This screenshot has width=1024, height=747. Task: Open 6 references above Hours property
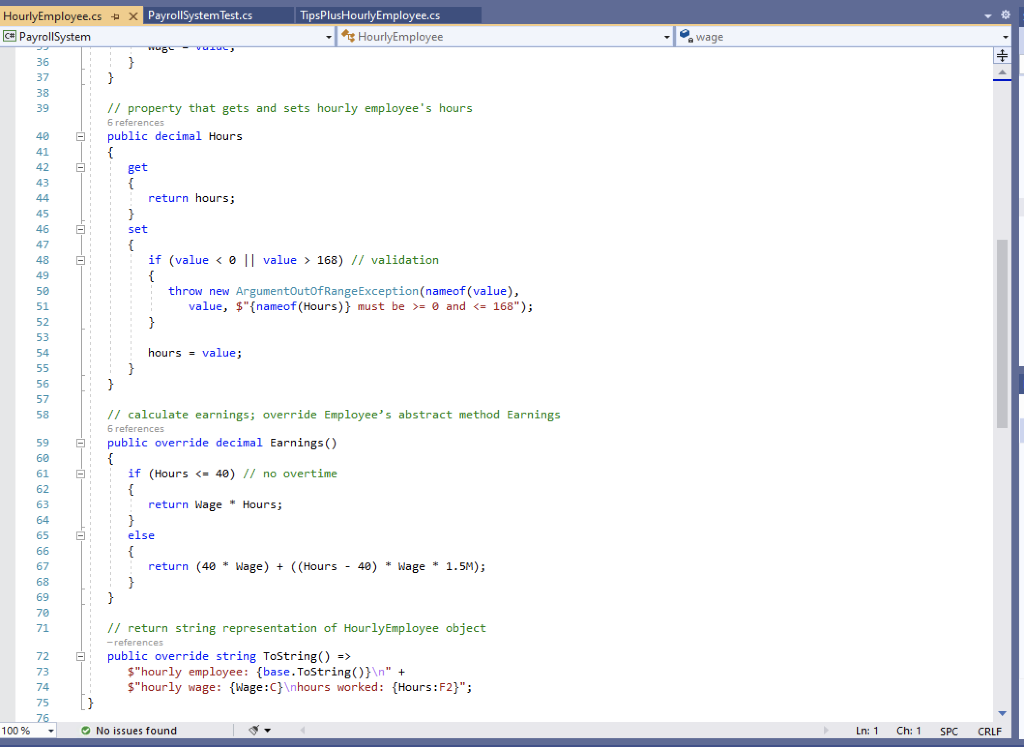136,123
